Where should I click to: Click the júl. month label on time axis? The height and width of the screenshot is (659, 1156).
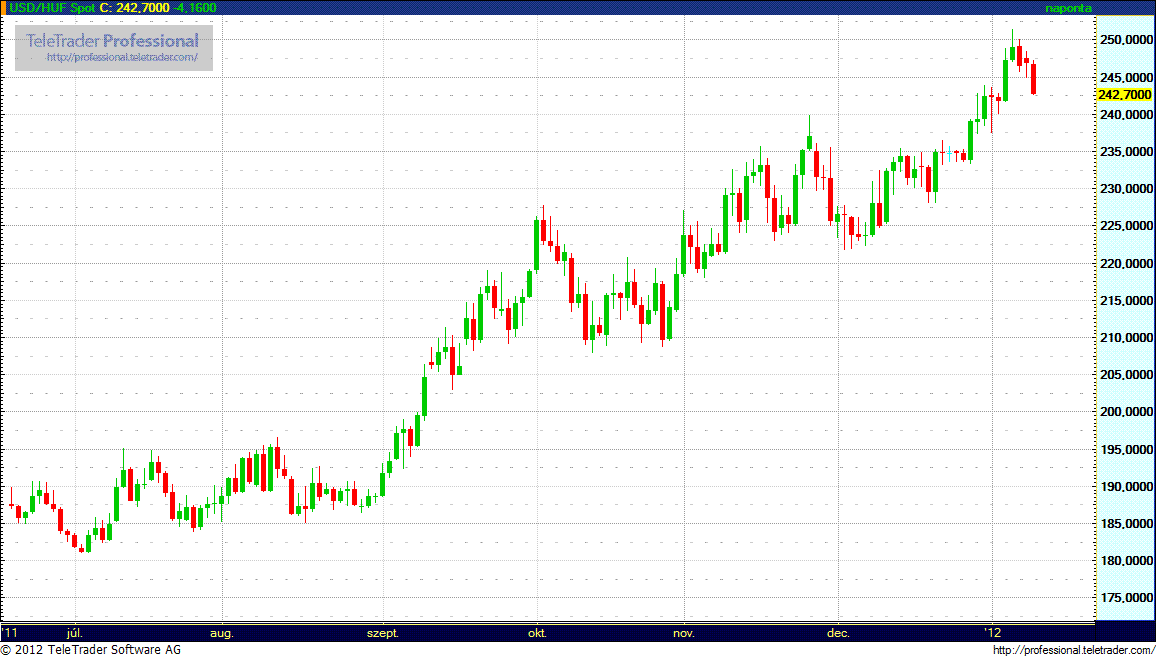74,633
